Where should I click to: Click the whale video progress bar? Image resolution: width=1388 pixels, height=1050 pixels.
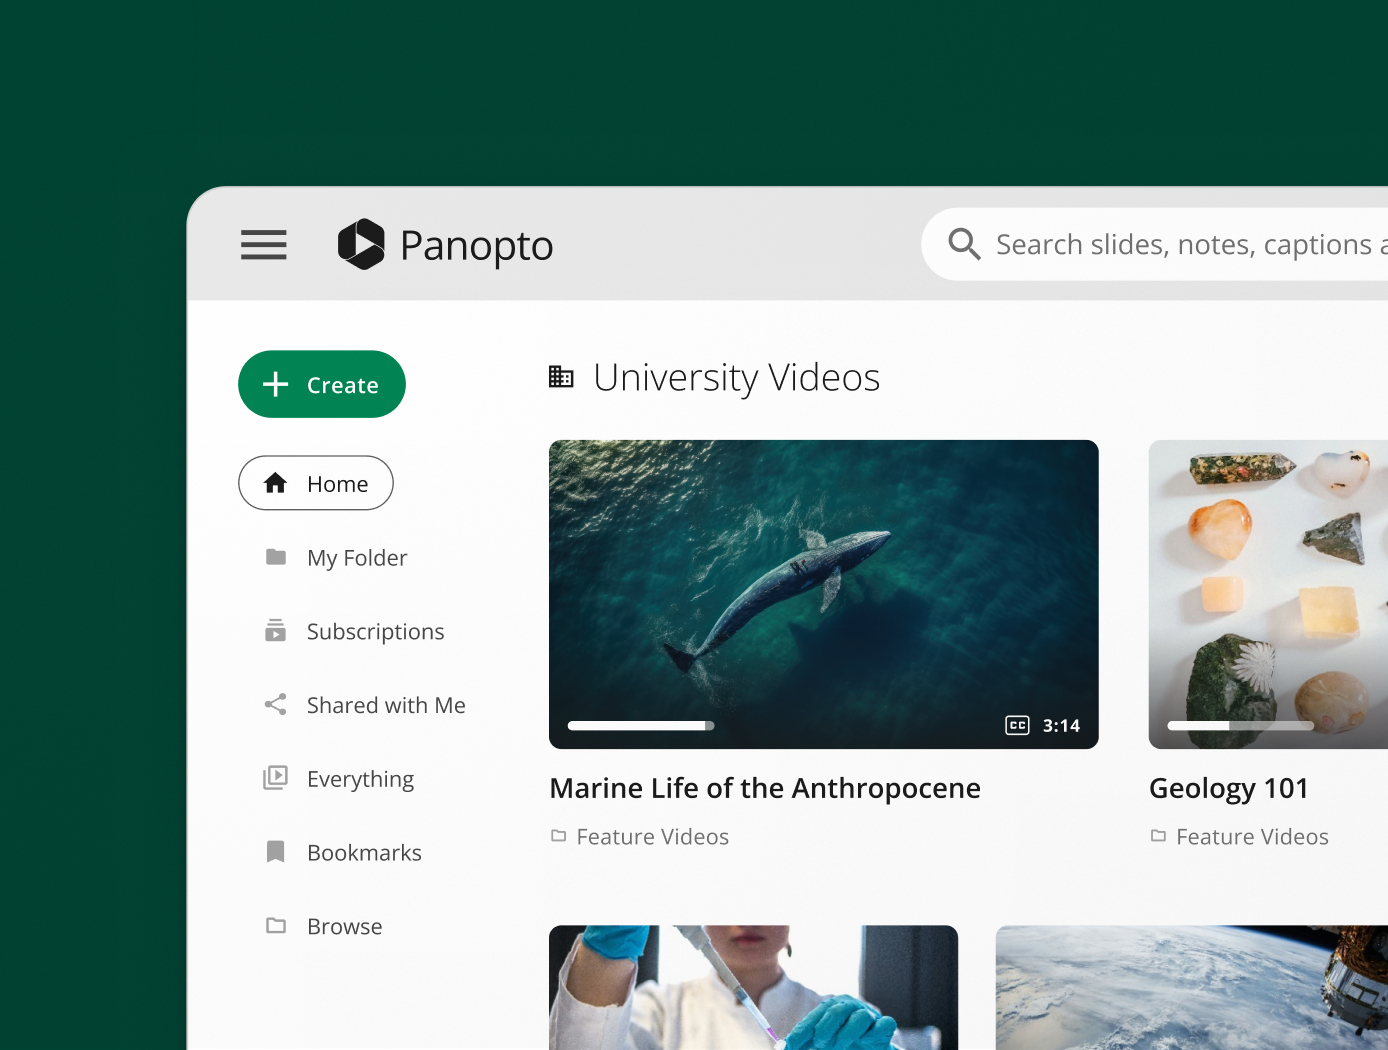(641, 726)
